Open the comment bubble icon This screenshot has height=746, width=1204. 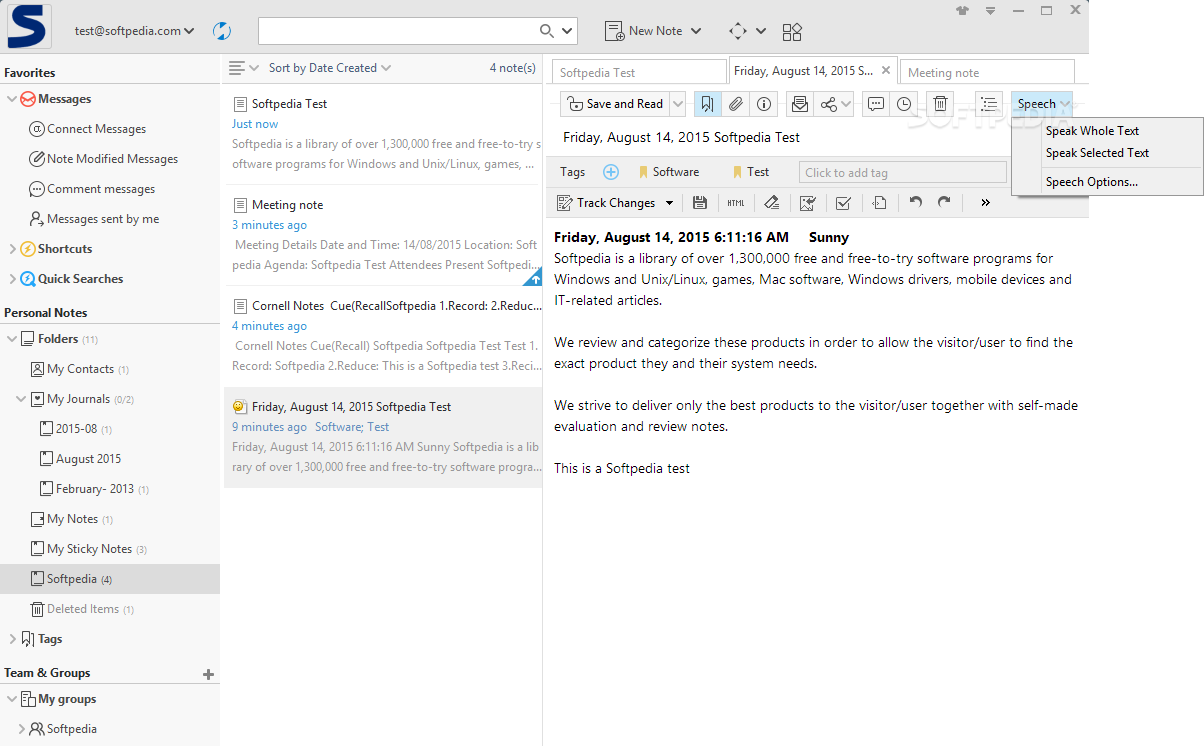point(876,104)
